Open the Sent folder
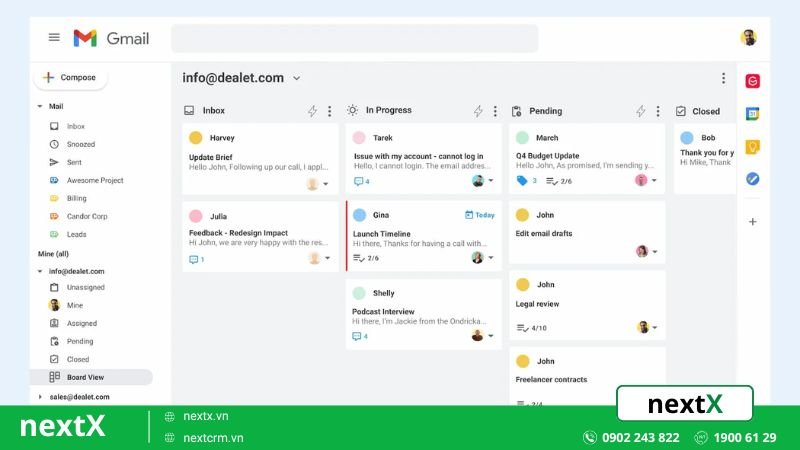800x450 pixels. [74, 162]
